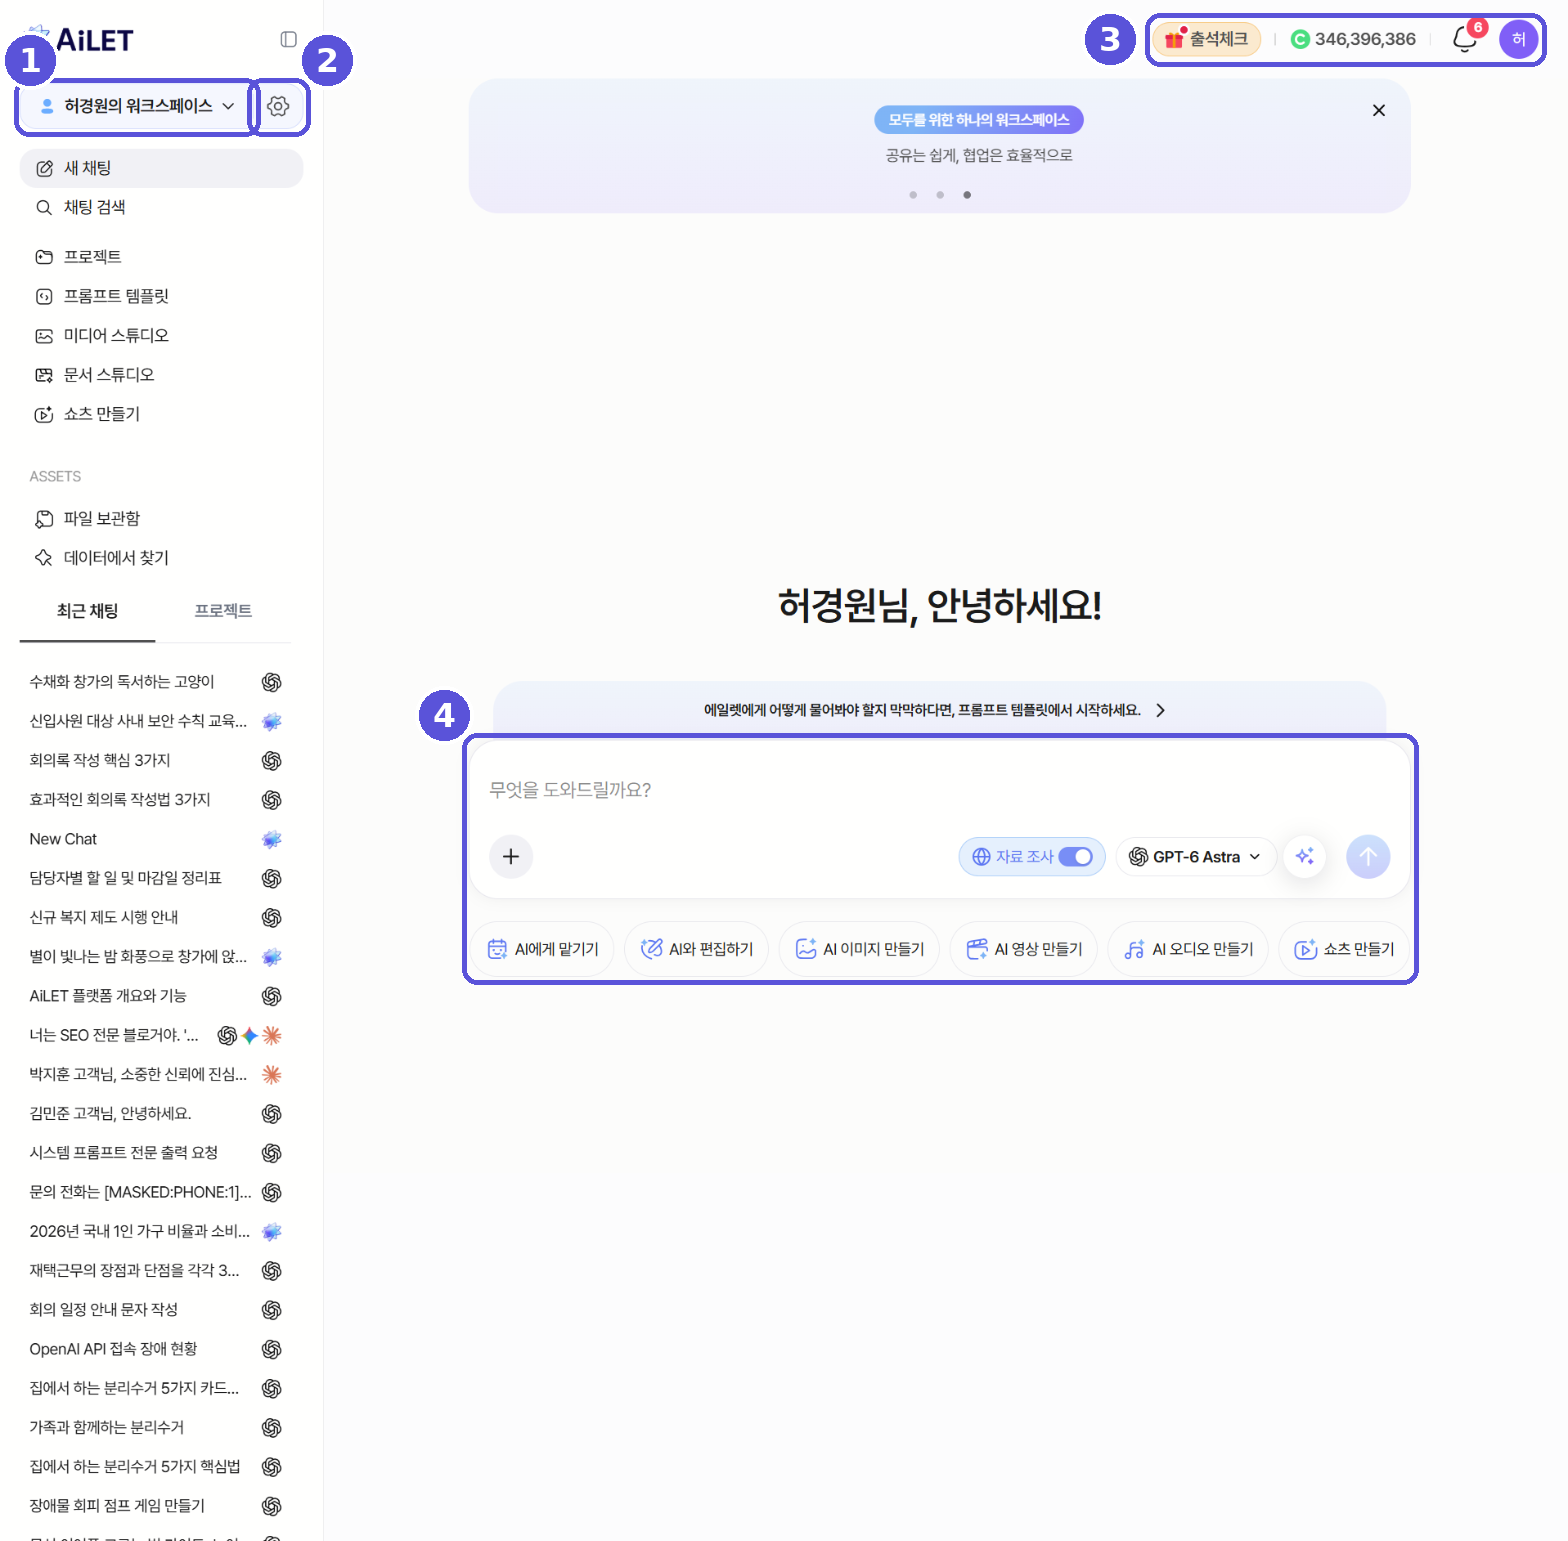The image size is (1568, 1541).
Task: Expand the 허경원의 워크스페이스 dropdown
Action: (x=136, y=106)
